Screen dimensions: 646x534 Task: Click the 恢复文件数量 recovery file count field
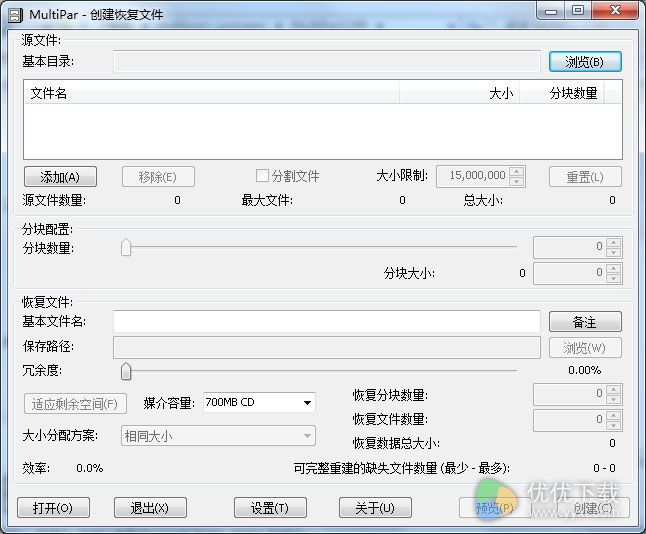569,420
